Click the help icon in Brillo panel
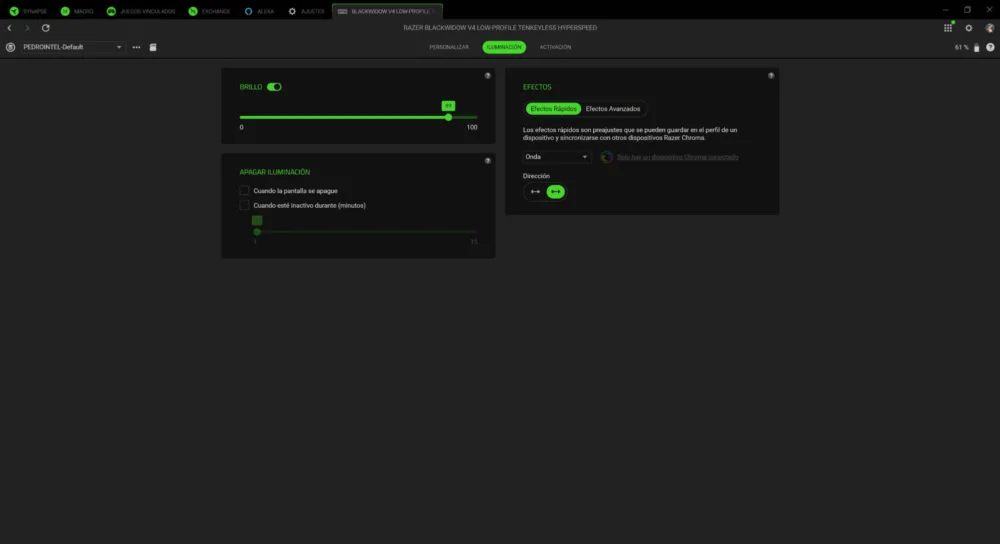This screenshot has width=1000, height=544. pyautogui.click(x=488, y=76)
